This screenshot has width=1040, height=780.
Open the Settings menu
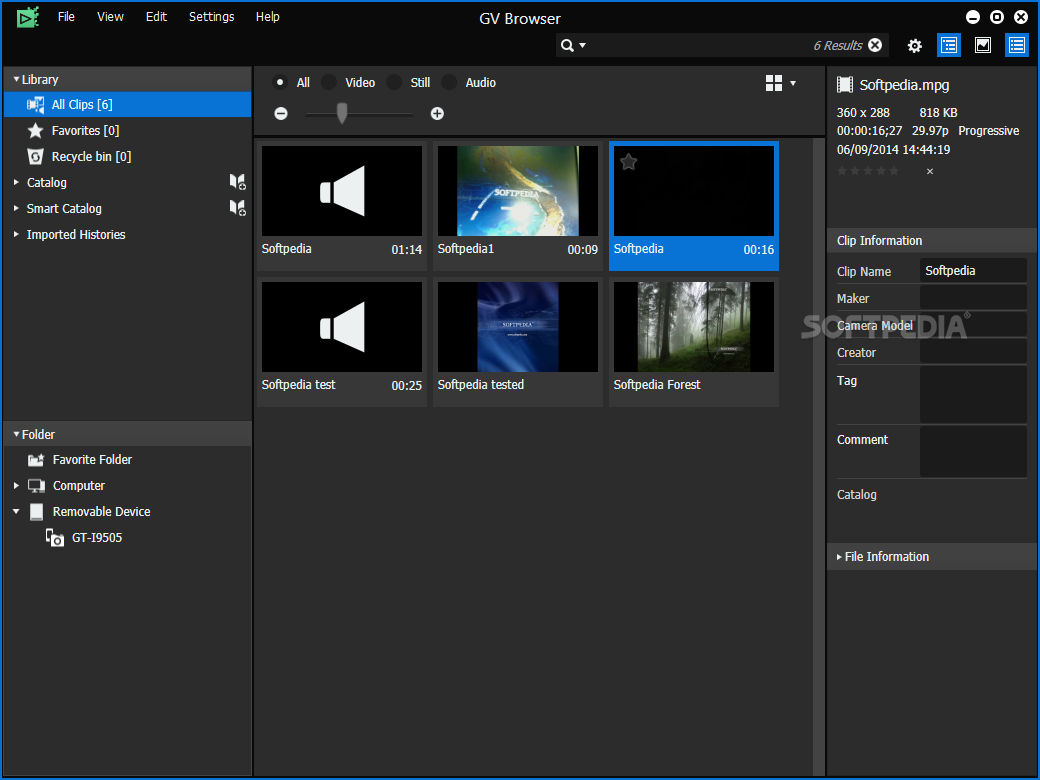click(212, 17)
